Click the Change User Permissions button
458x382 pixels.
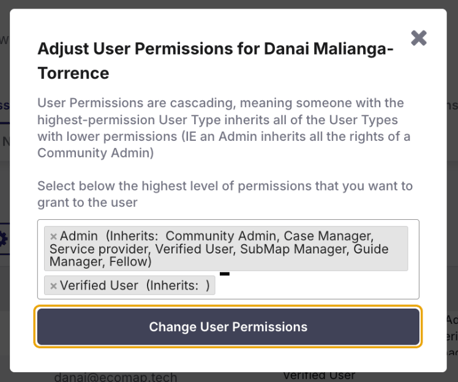click(x=228, y=327)
